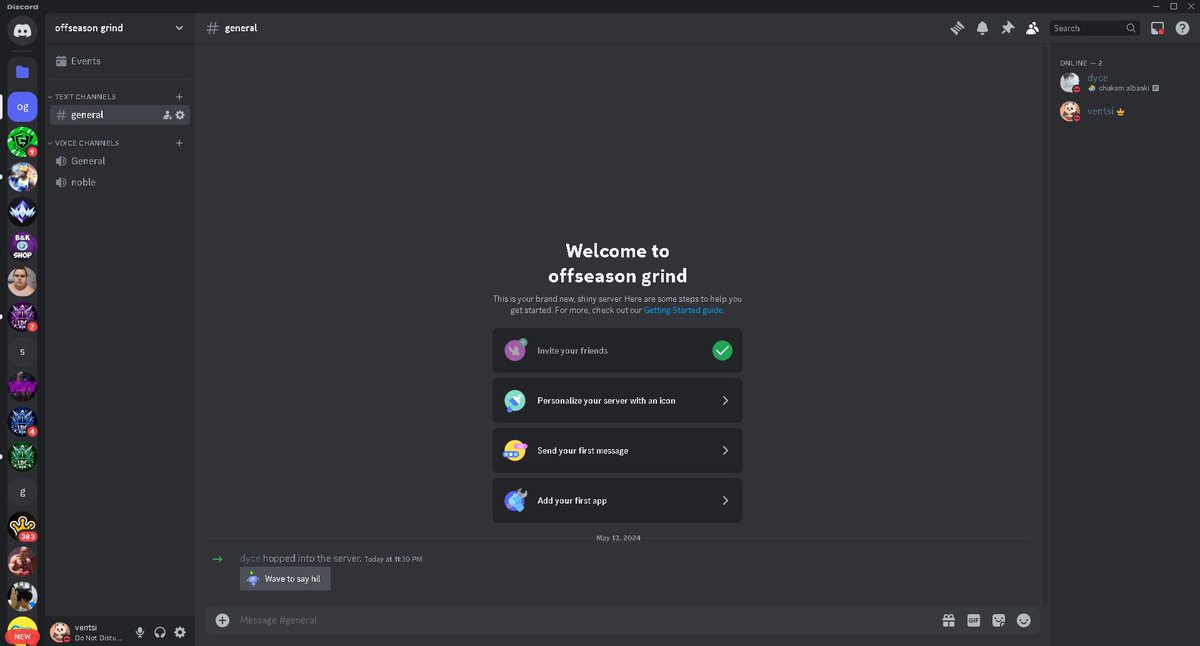Toggle the member list
Screen dimensions: 1200x646
pyautogui.click(x=1032, y=28)
